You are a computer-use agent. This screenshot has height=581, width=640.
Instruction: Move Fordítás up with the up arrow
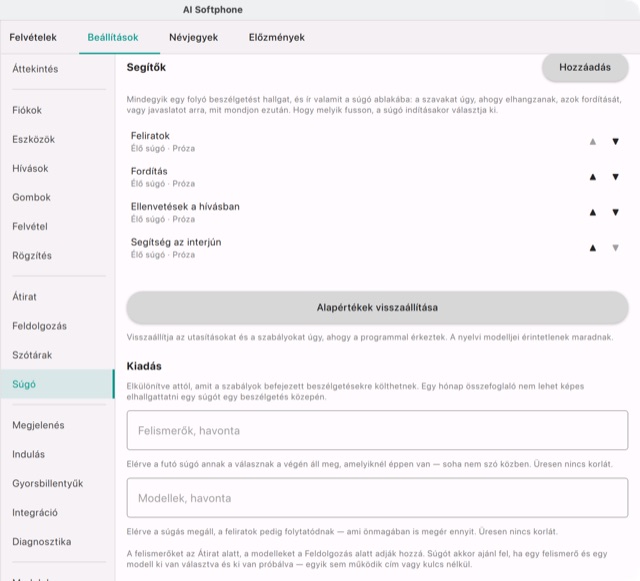click(x=593, y=177)
